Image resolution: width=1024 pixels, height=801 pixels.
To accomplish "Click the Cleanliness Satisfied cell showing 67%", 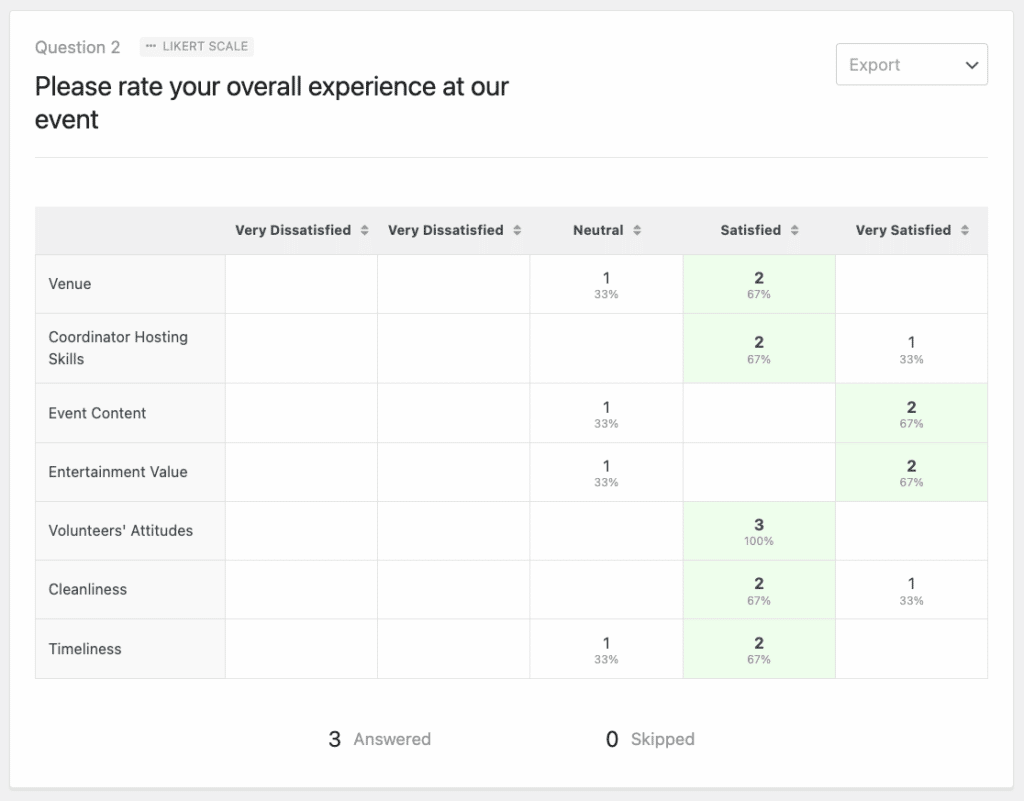I will tap(758, 590).
